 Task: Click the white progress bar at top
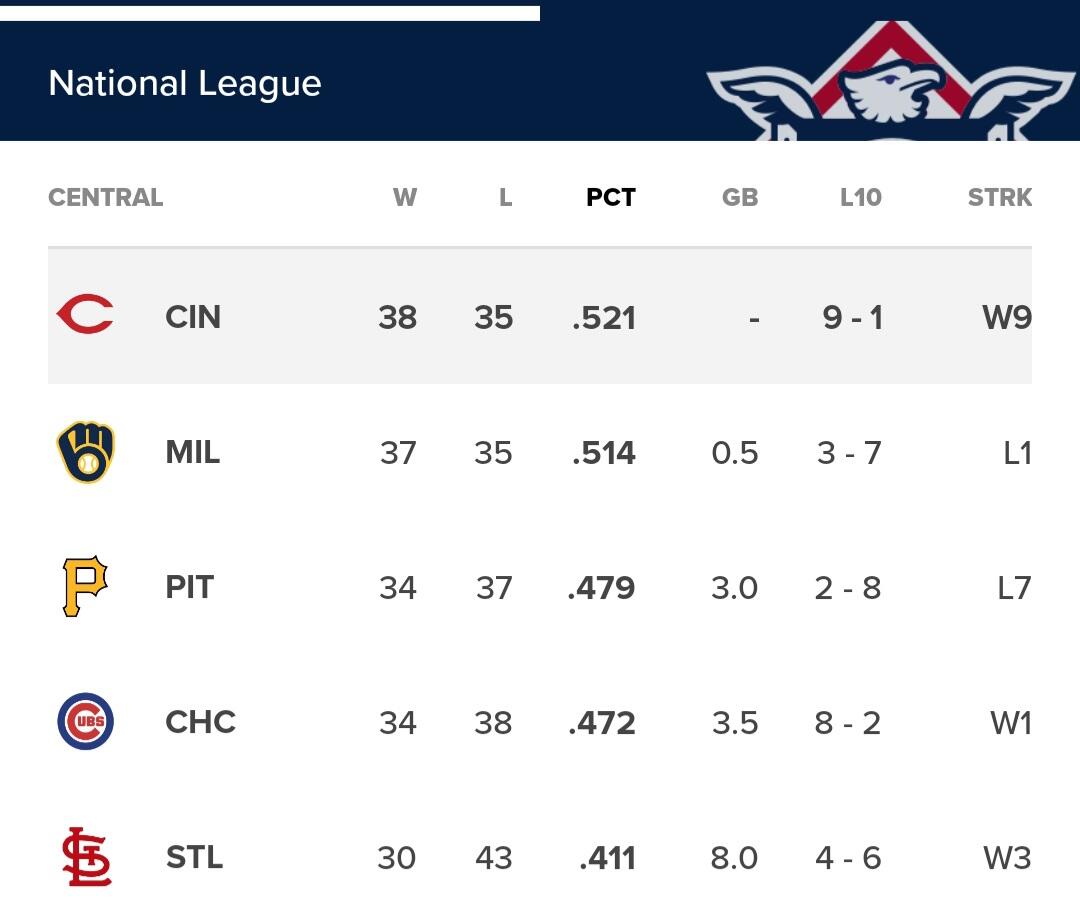[270, 13]
